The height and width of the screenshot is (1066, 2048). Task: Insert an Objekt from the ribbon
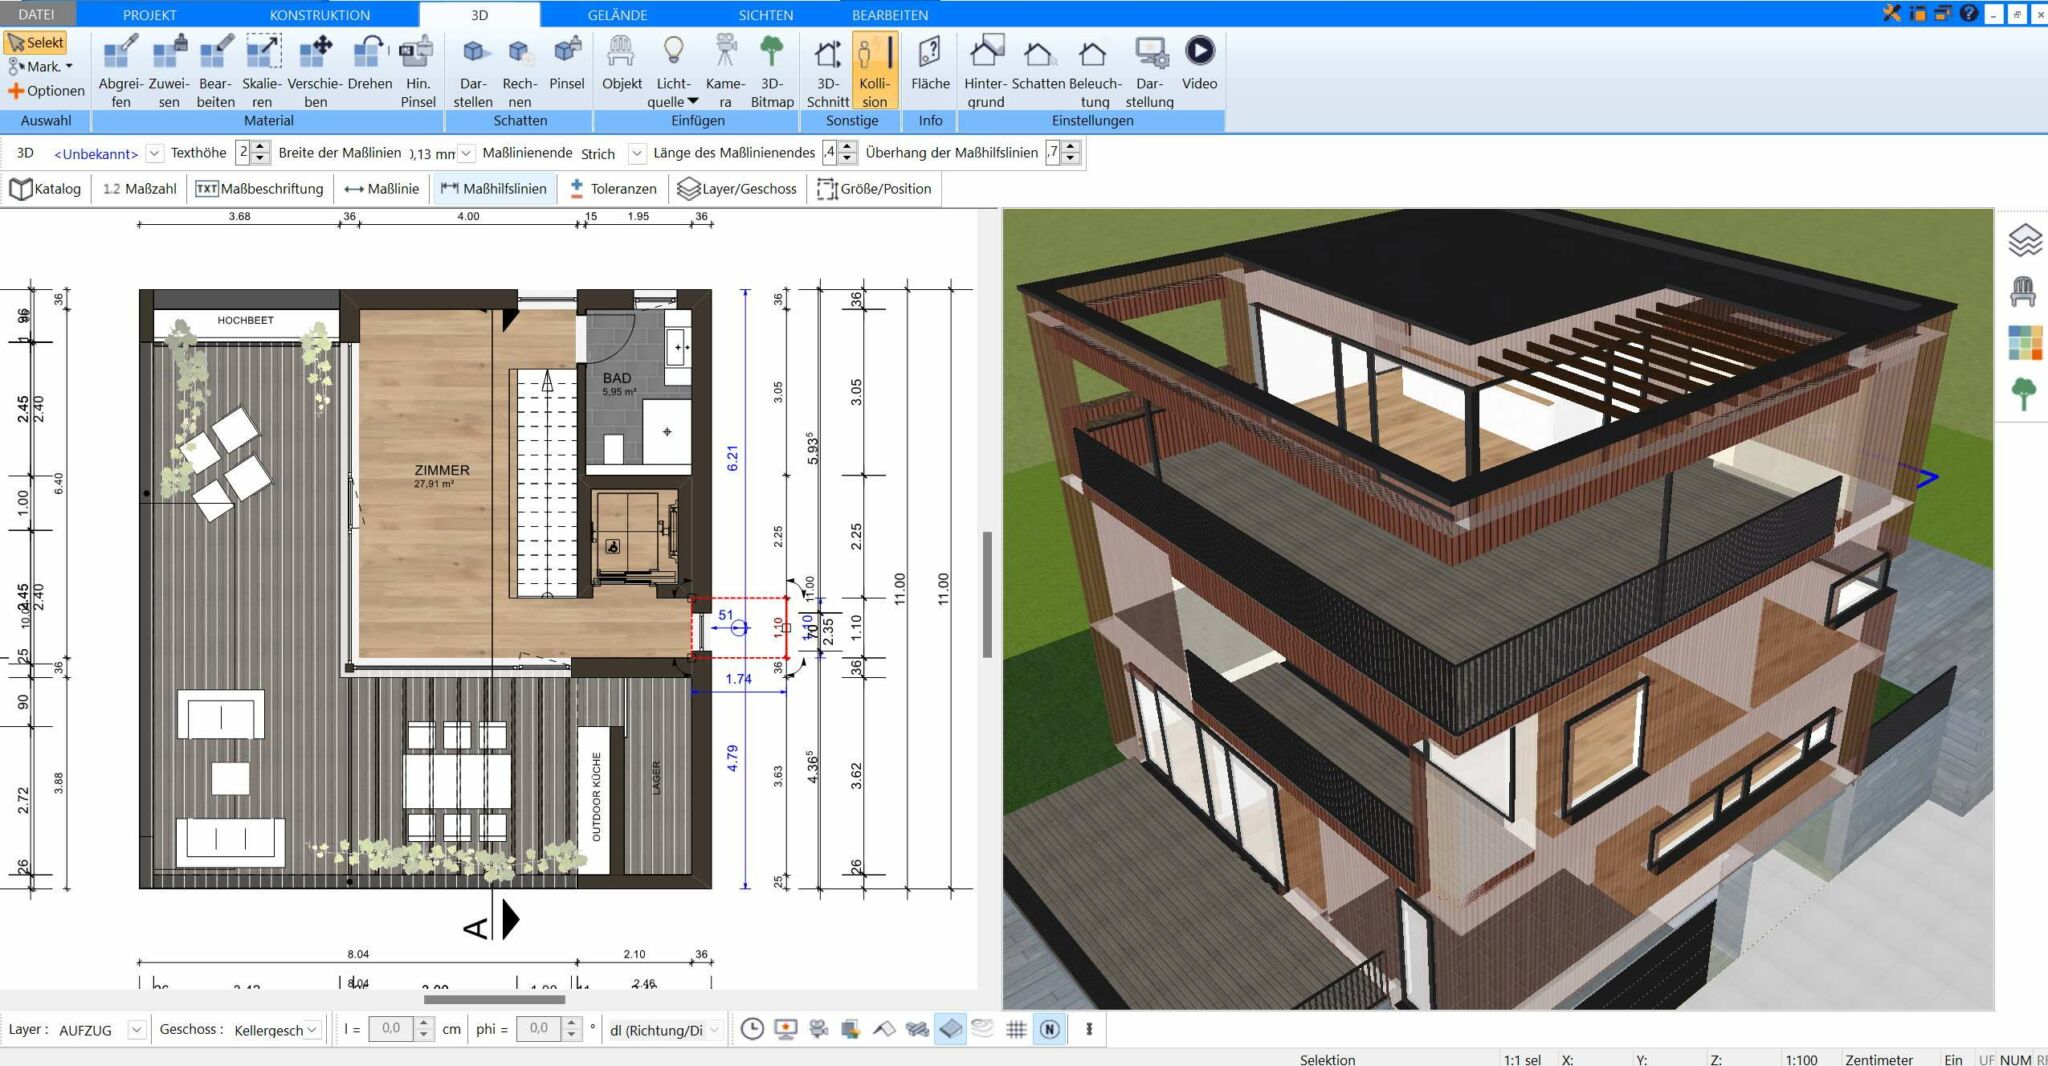[x=621, y=66]
